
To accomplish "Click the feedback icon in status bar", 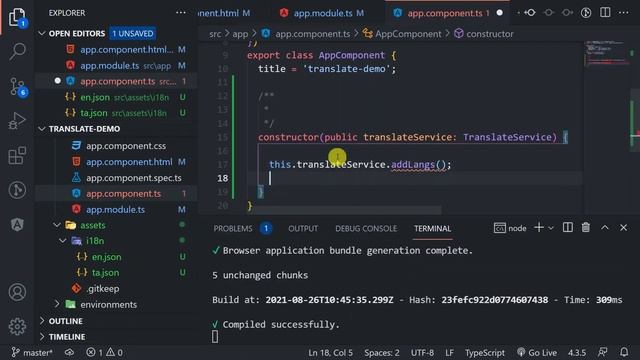I will tap(602, 352).
